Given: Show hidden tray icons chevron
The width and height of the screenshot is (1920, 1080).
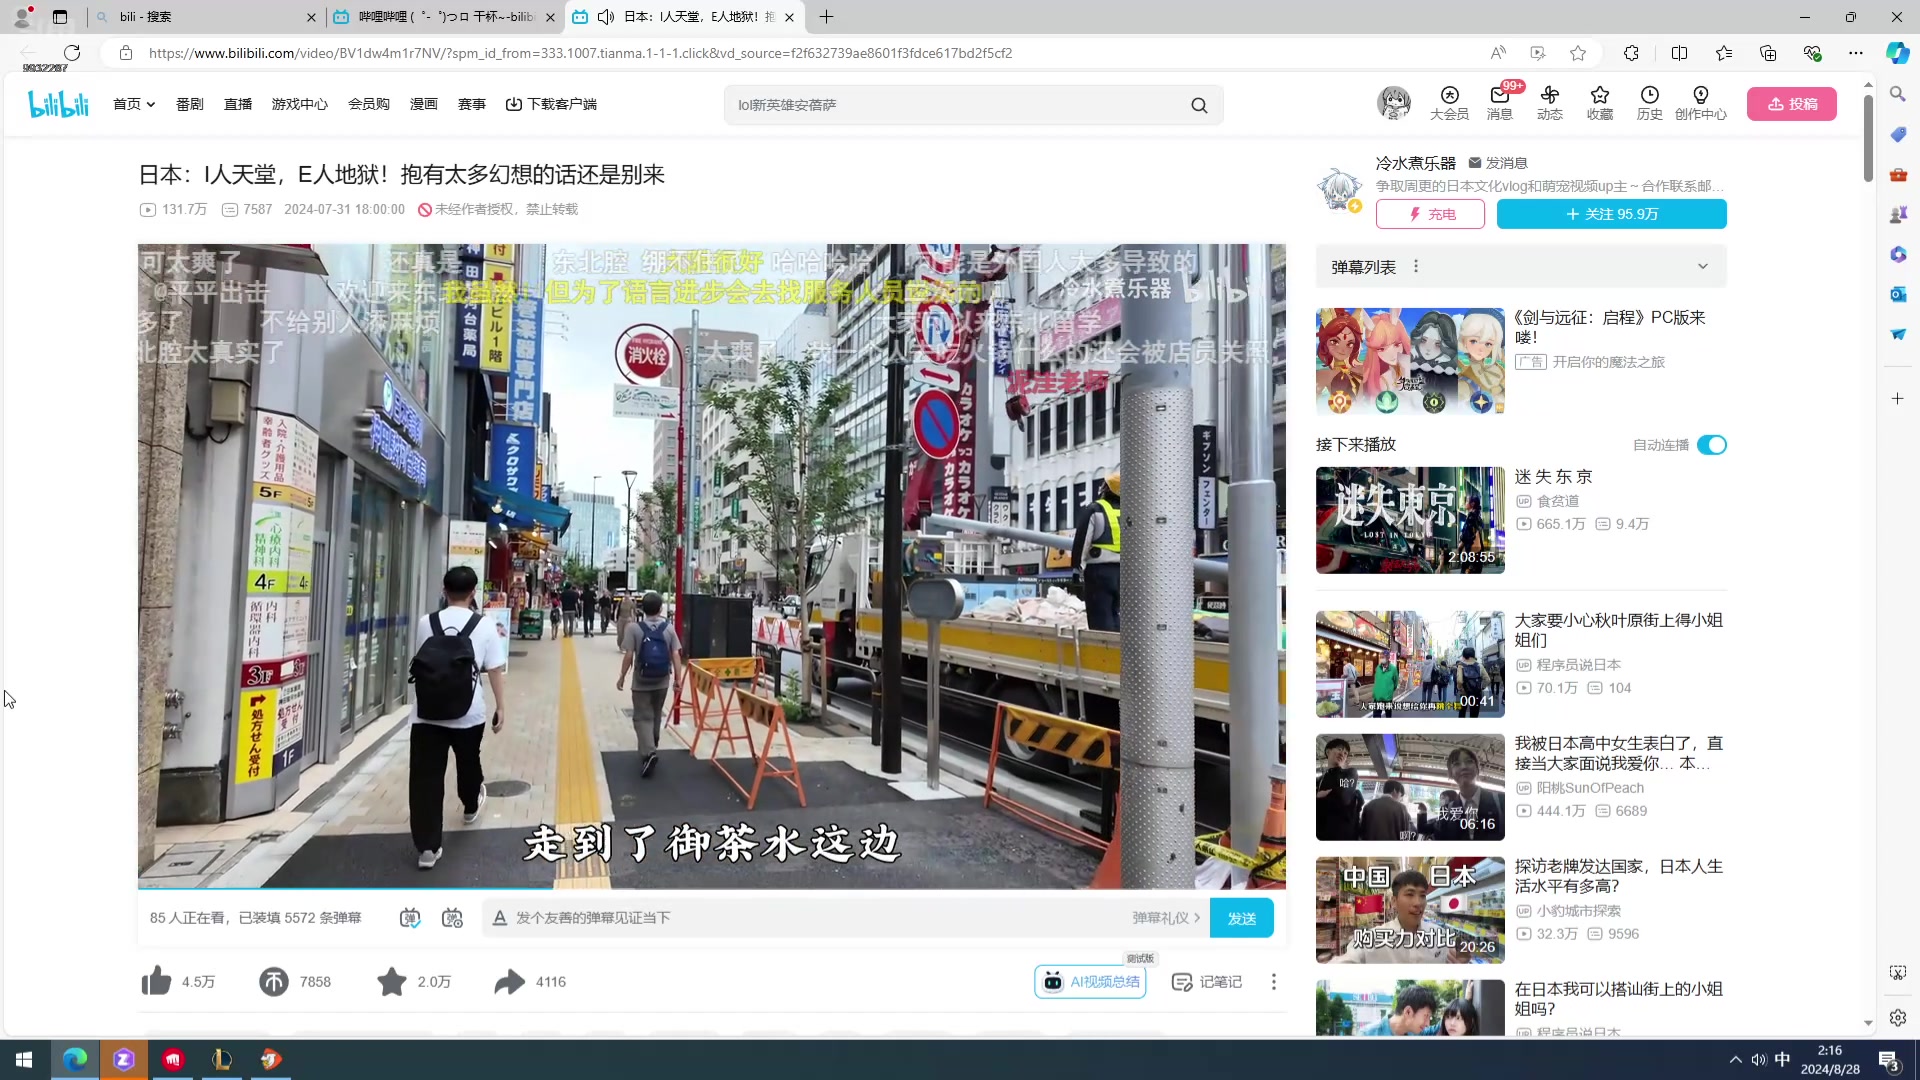Looking at the screenshot, I should [x=1735, y=1060].
